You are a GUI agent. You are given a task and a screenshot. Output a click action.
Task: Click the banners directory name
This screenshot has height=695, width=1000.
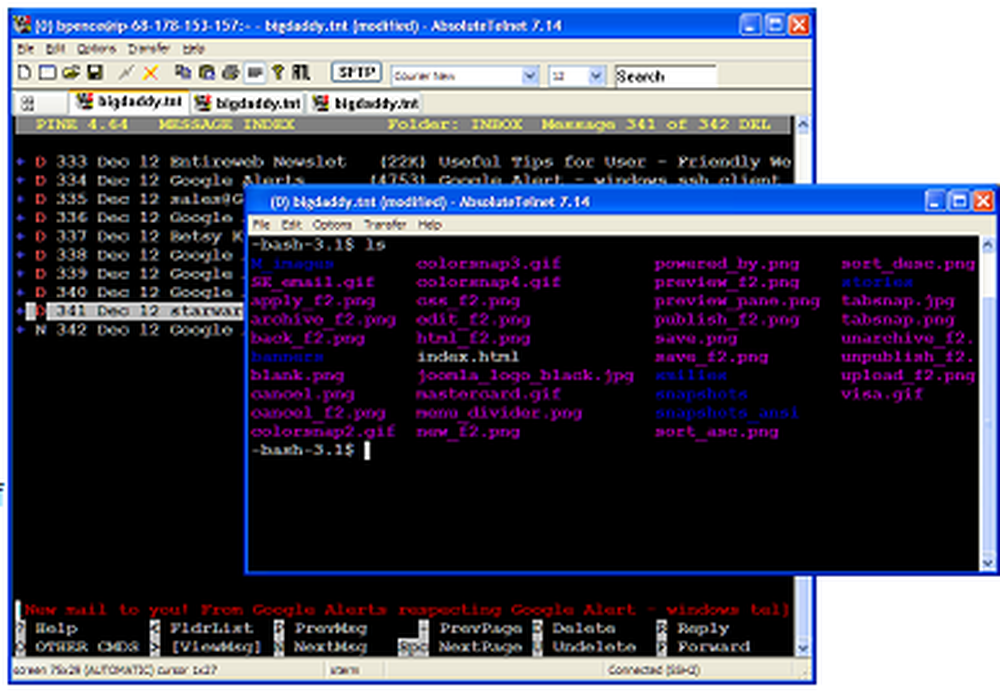click(287, 356)
